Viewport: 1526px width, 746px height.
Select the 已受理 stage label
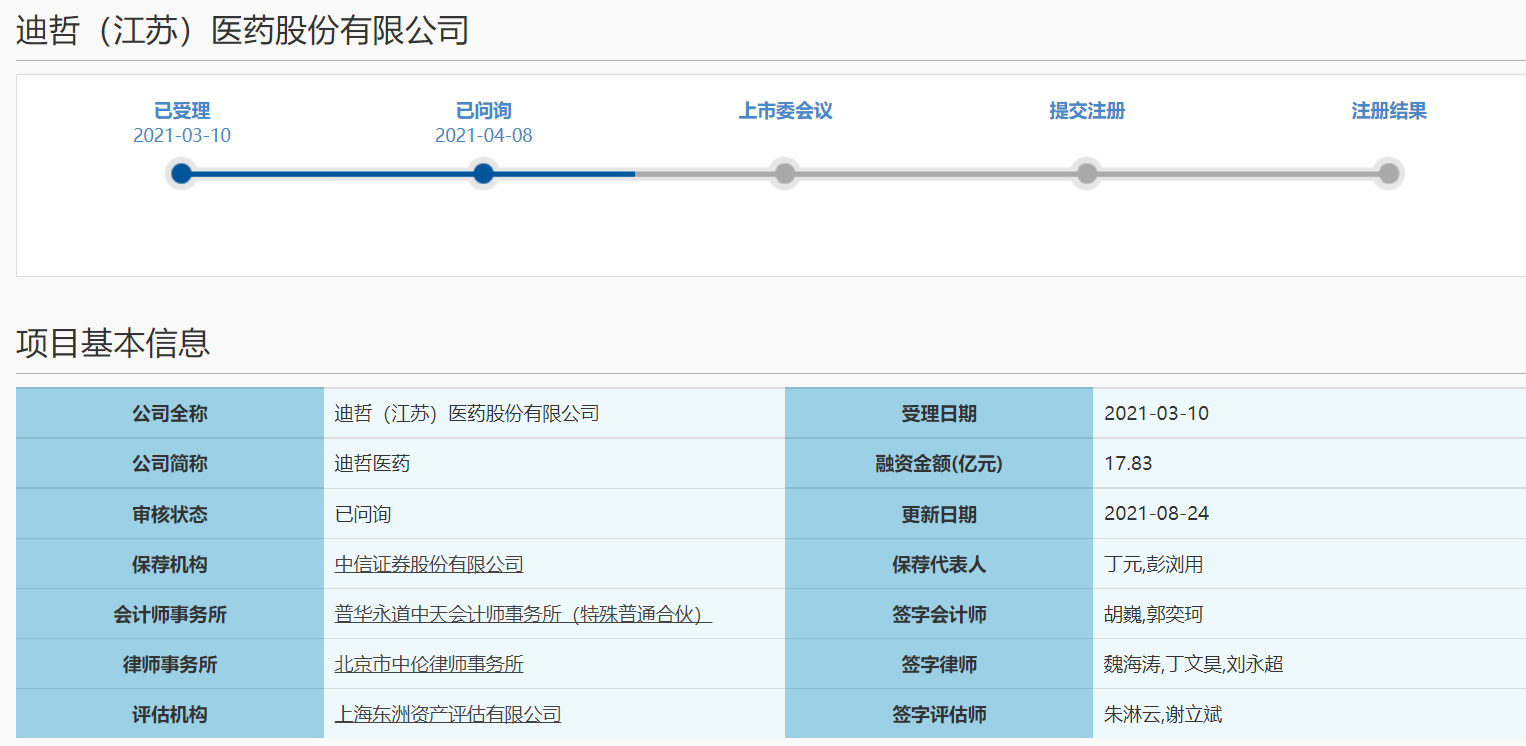[x=182, y=111]
